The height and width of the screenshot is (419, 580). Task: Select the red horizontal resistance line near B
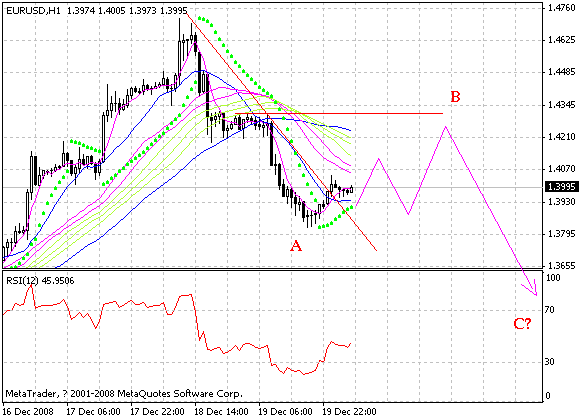339,114
